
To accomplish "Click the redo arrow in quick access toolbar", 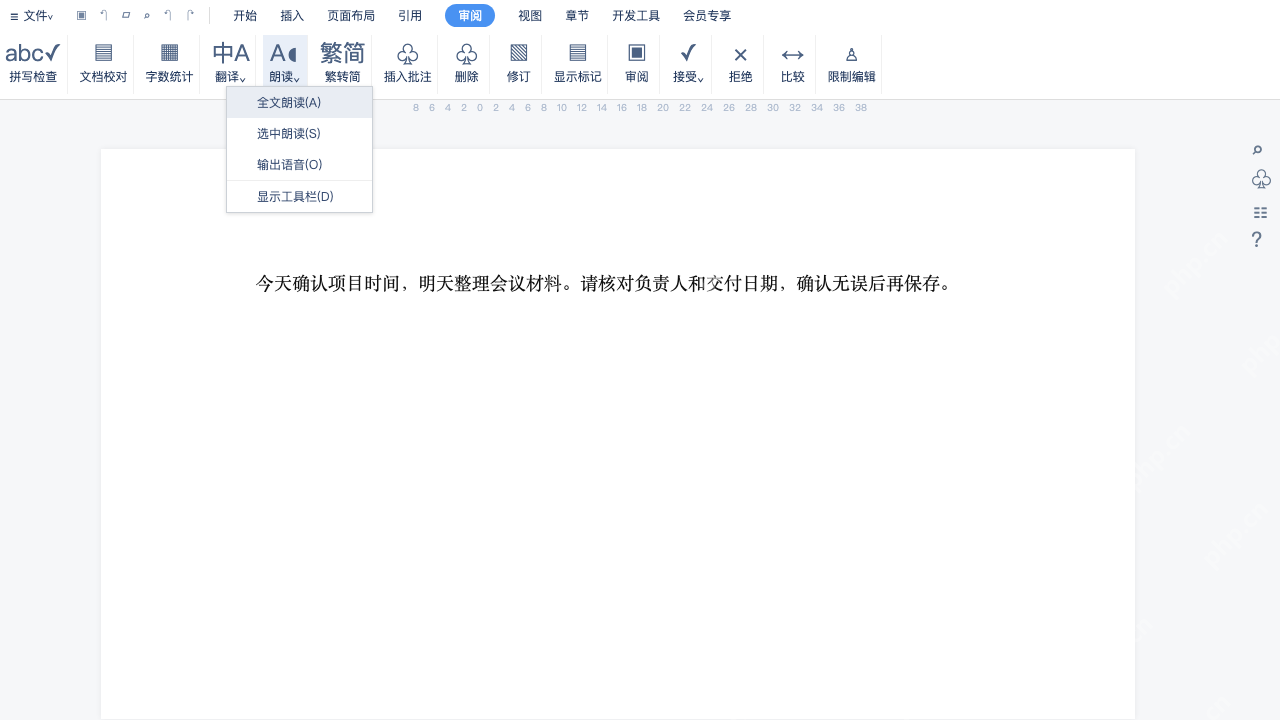I will [190, 16].
